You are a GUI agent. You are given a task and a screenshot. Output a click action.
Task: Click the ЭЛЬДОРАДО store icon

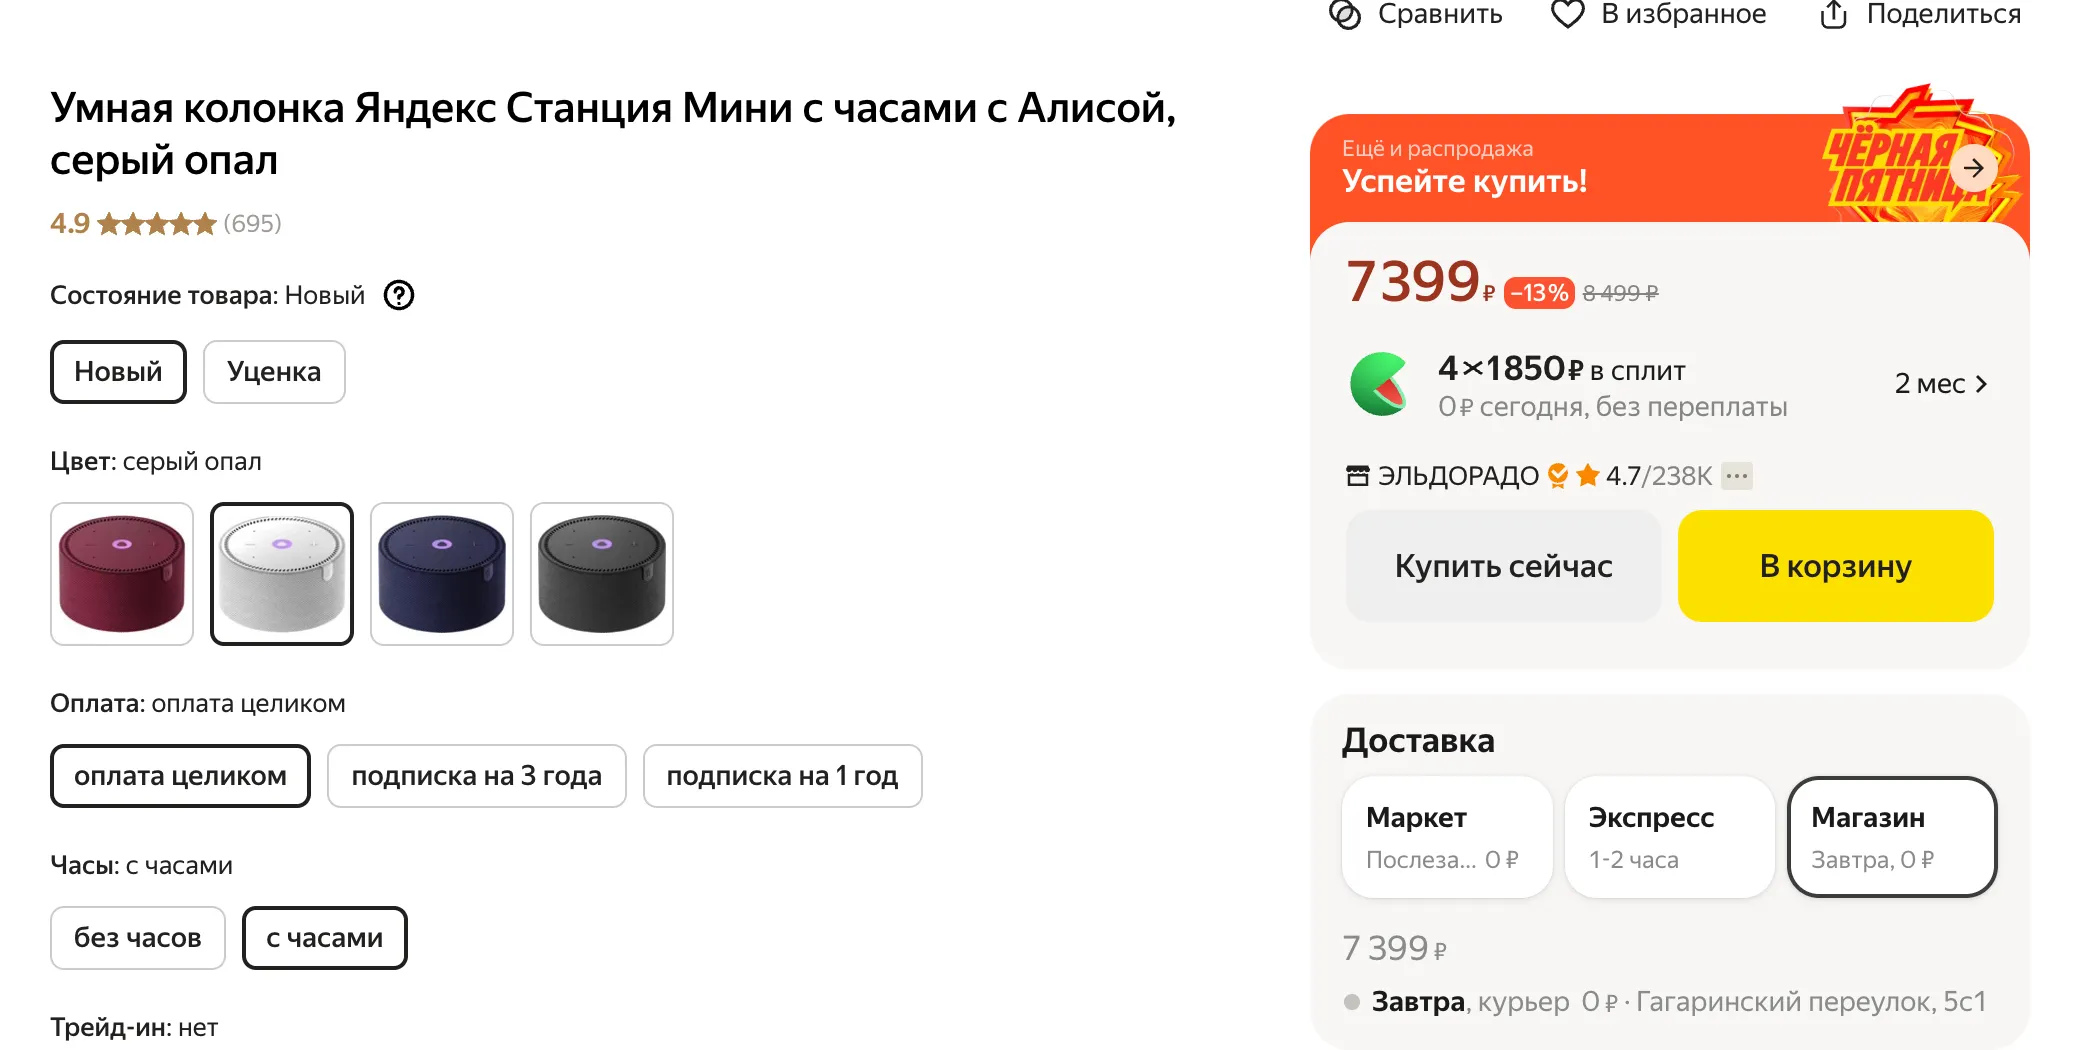click(1357, 476)
